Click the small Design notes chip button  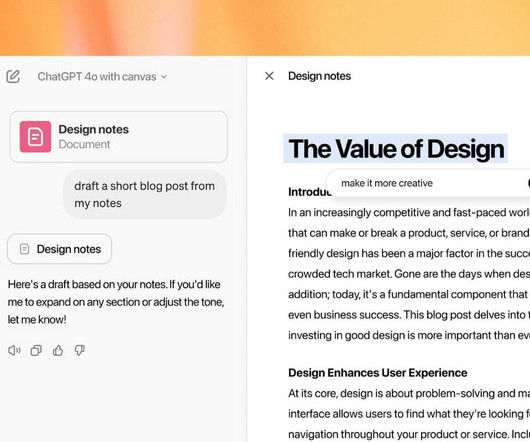tap(59, 249)
